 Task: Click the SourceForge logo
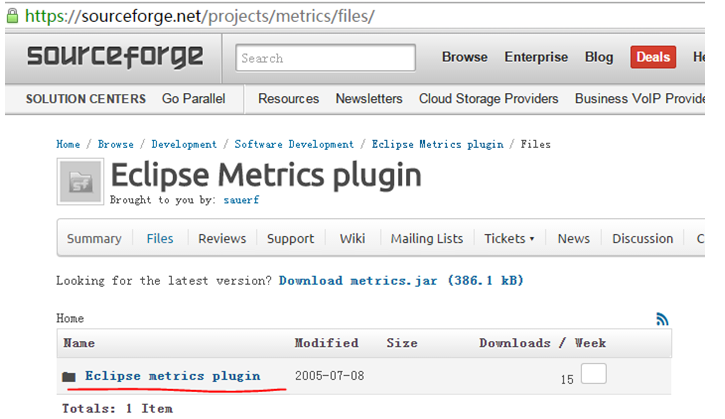(115, 57)
